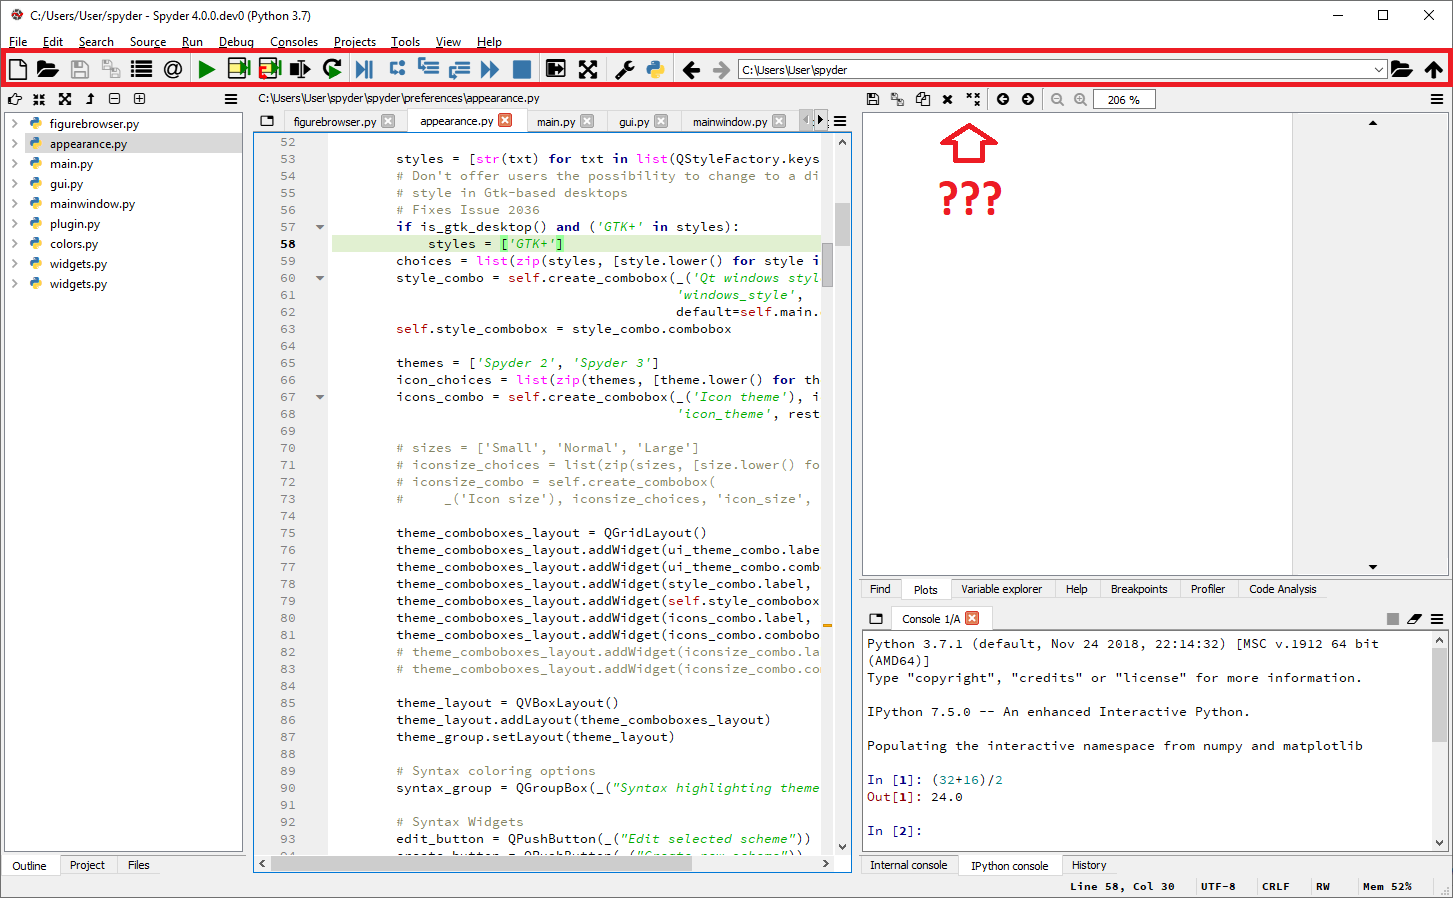Run the current selection or line
The image size is (1453, 898).
pyautogui.click(x=300, y=69)
